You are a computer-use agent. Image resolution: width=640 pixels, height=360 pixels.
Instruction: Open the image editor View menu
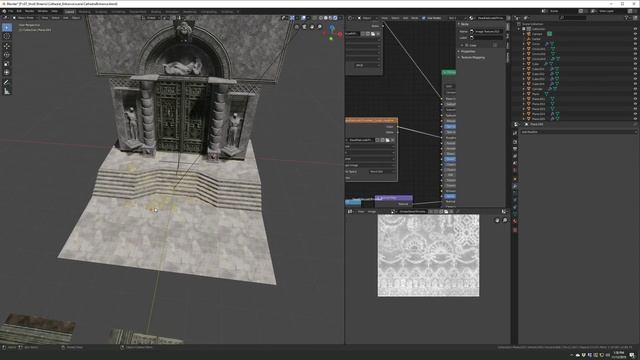pos(361,211)
